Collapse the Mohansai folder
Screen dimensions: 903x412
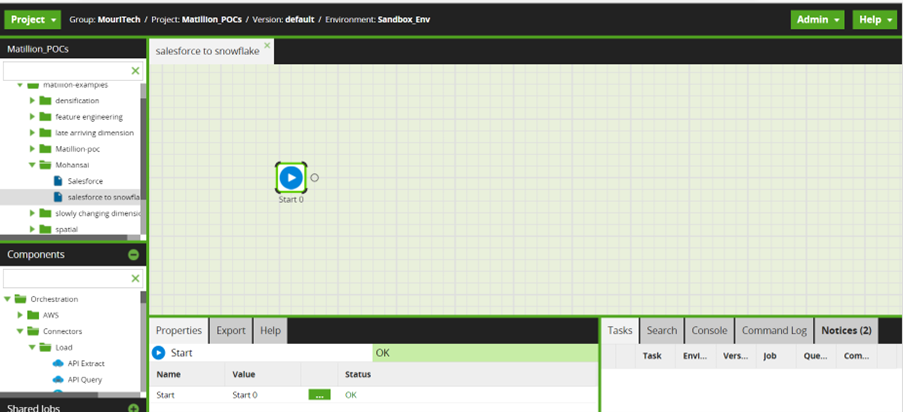coord(33,165)
